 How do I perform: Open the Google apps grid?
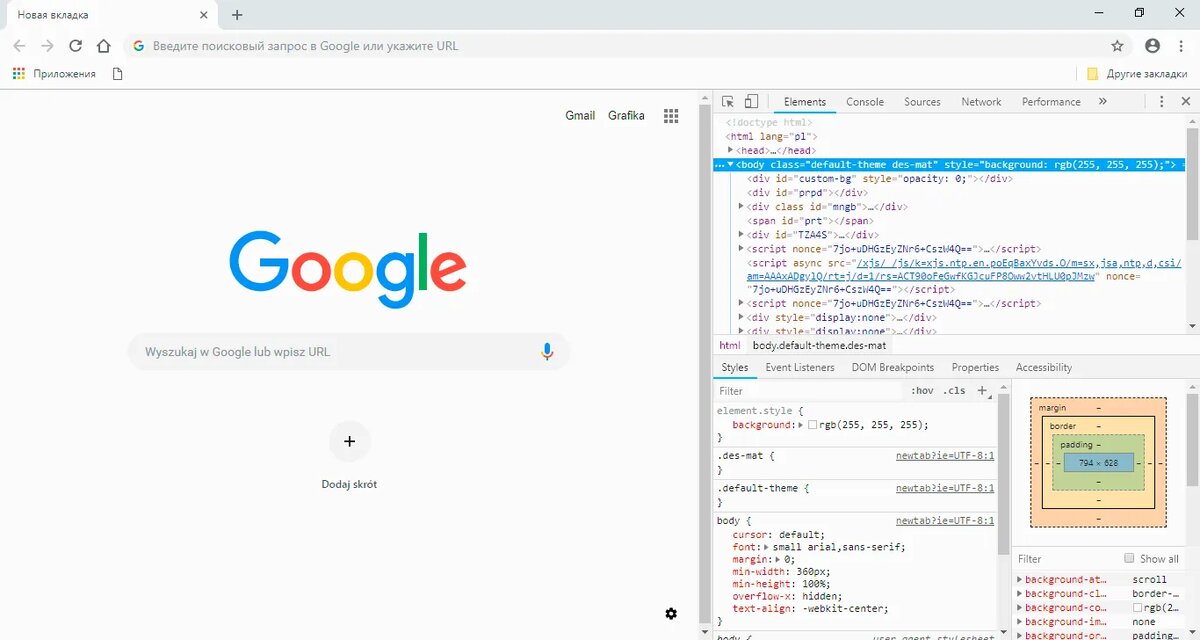click(x=671, y=116)
